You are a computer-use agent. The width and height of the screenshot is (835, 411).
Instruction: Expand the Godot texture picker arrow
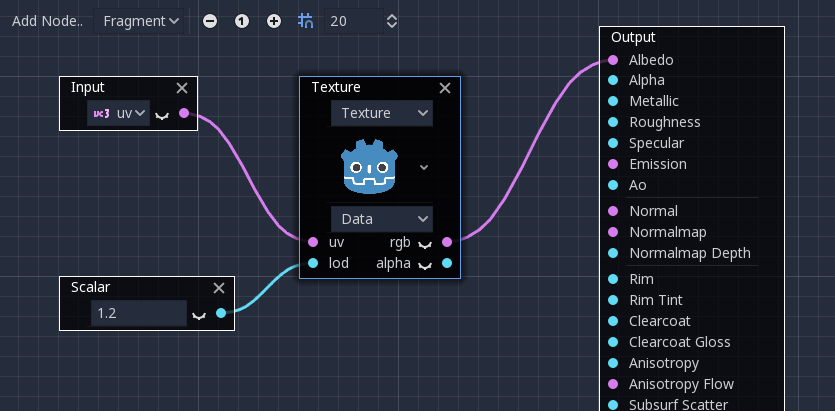(424, 167)
